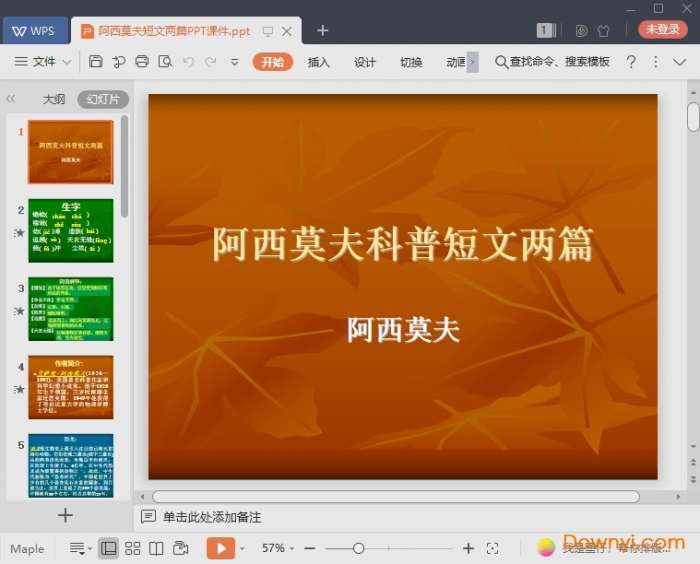Select slide 4 作者简介 thumbnail
The width and height of the screenshot is (700, 564).
click(x=71, y=387)
